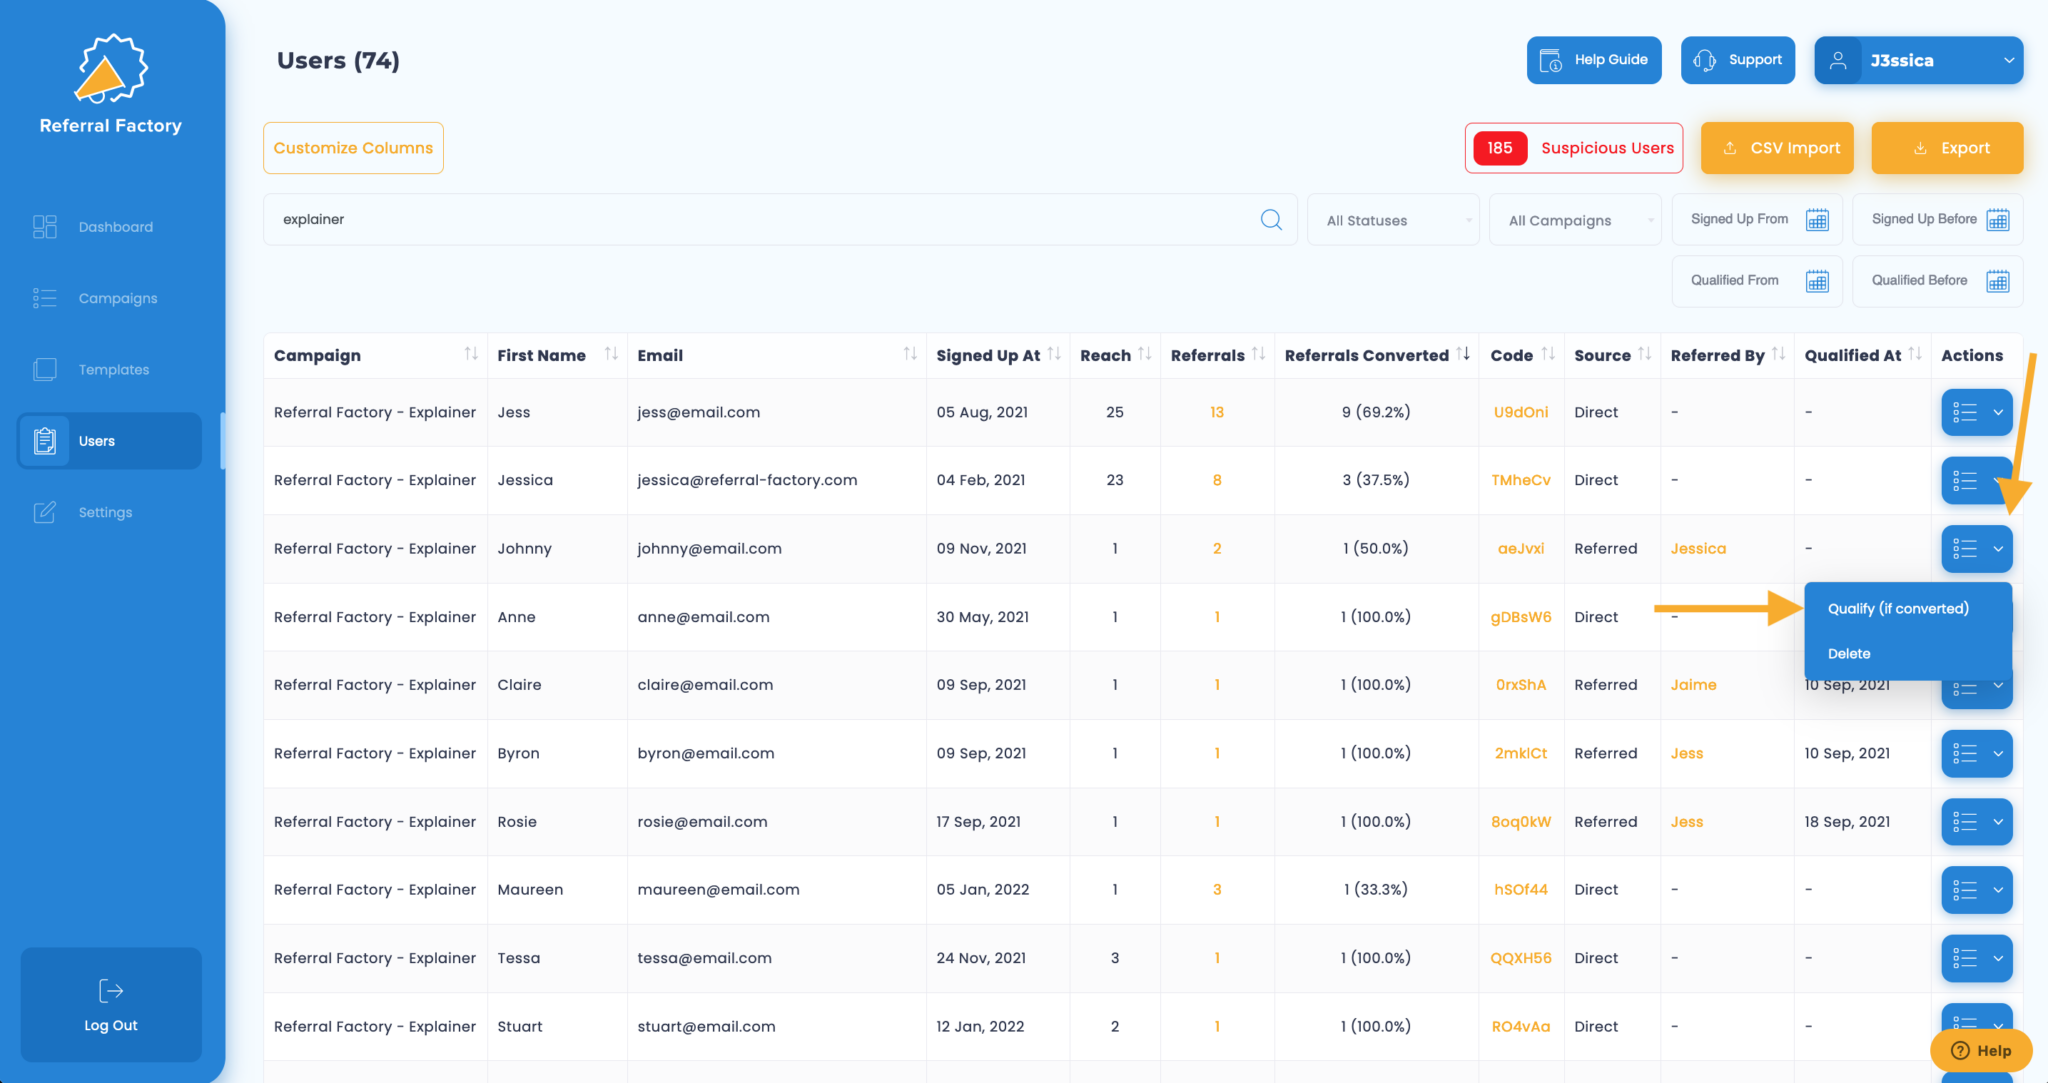The width and height of the screenshot is (2048, 1083).
Task: Open referral code hSOf44
Action: (1521, 890)
